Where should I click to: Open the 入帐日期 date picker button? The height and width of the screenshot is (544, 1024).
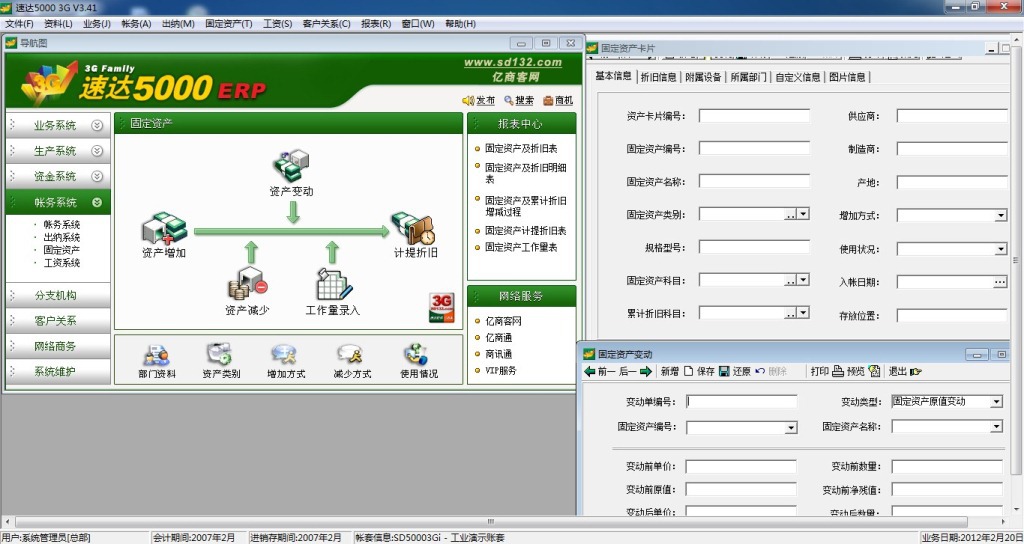[1000, 282]
